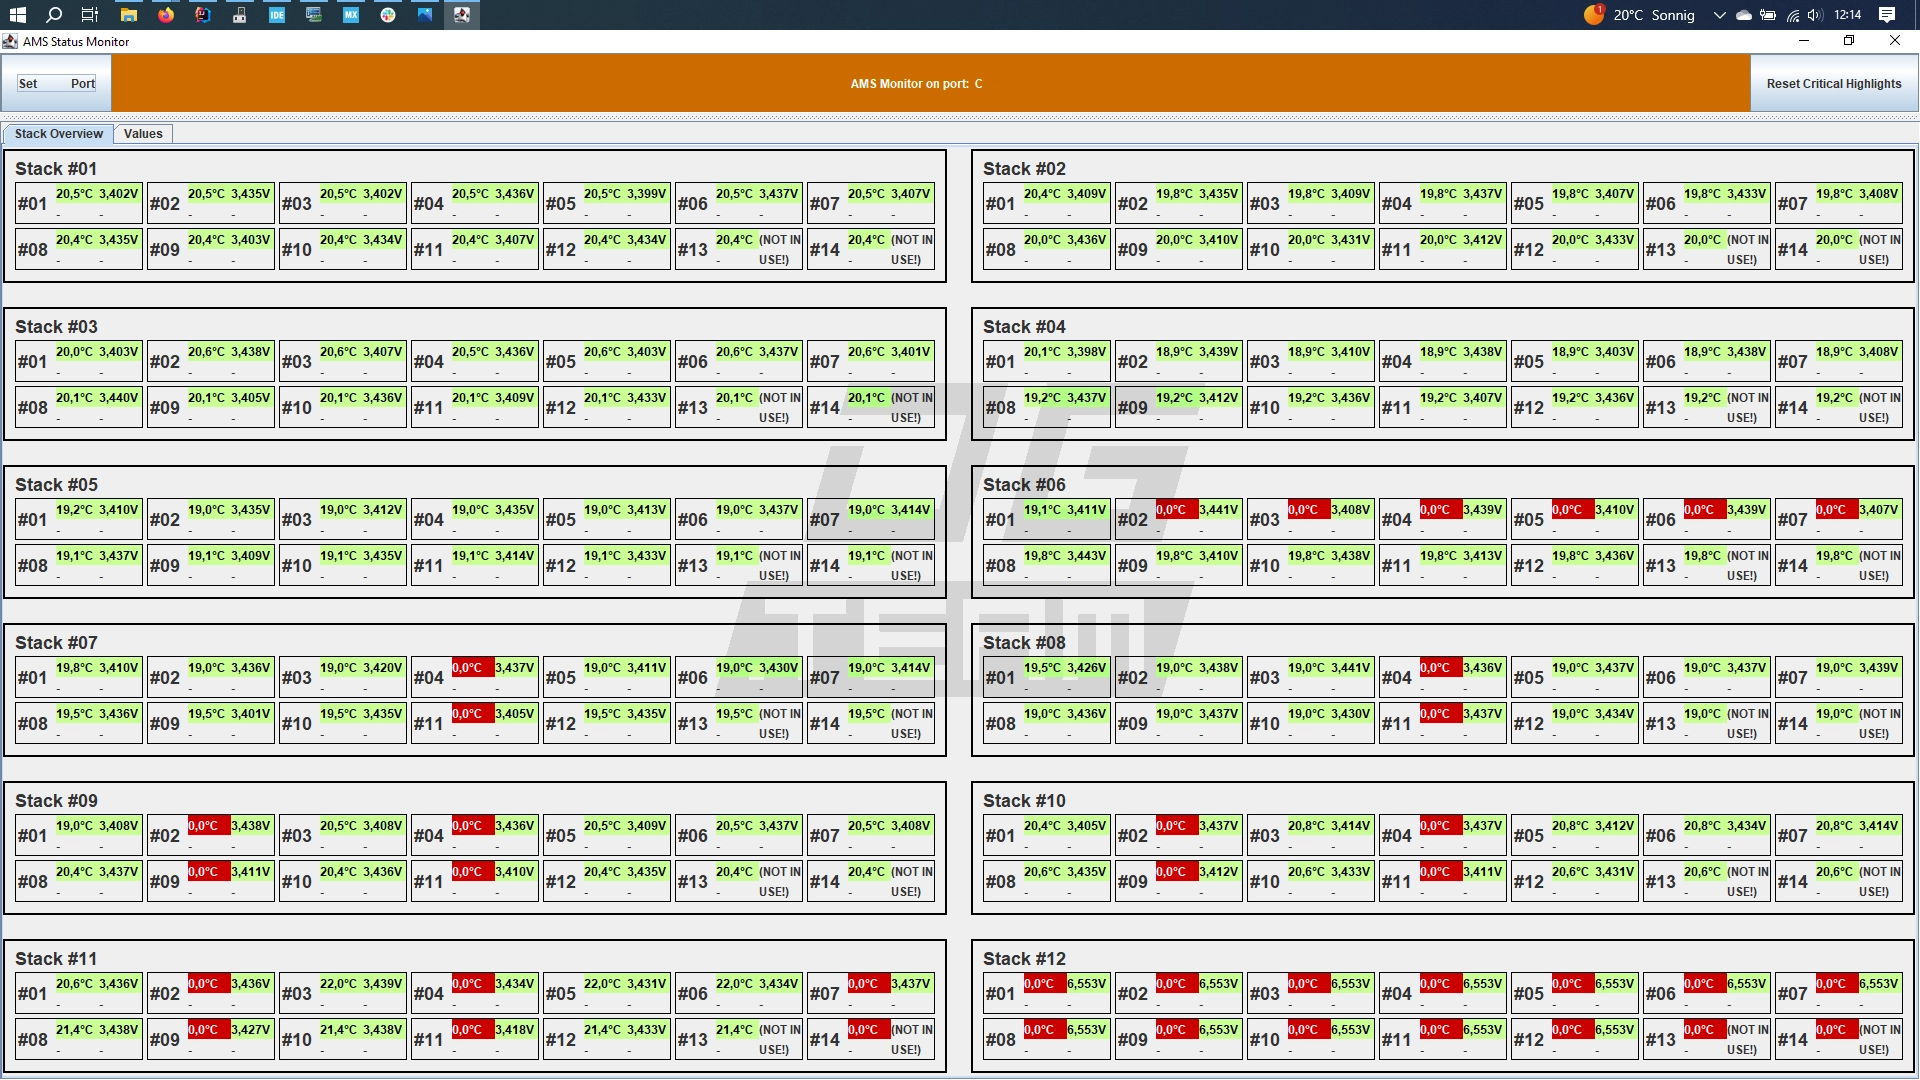The width and height of the screenshot is (1920, 1080).
Task: Select cell #02 '3,435V' in Stack #02
Action: [x=1179, y=203]
